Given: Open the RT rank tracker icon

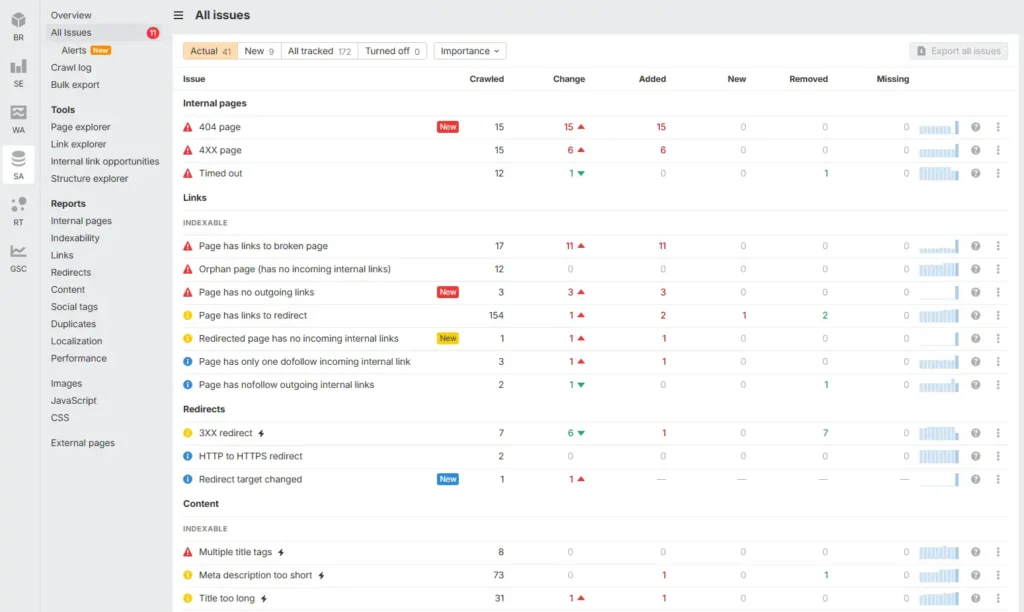Looking at the screenshot, I should (18, 212).
